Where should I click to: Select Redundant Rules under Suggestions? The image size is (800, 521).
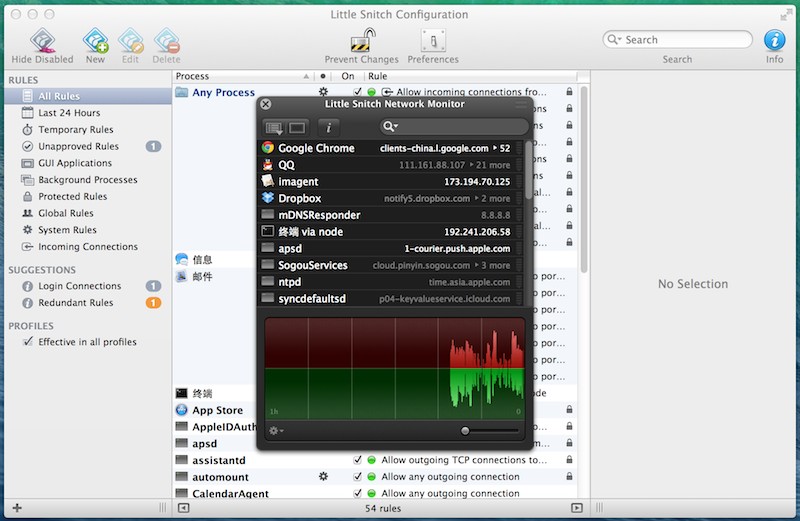(75, 303)
